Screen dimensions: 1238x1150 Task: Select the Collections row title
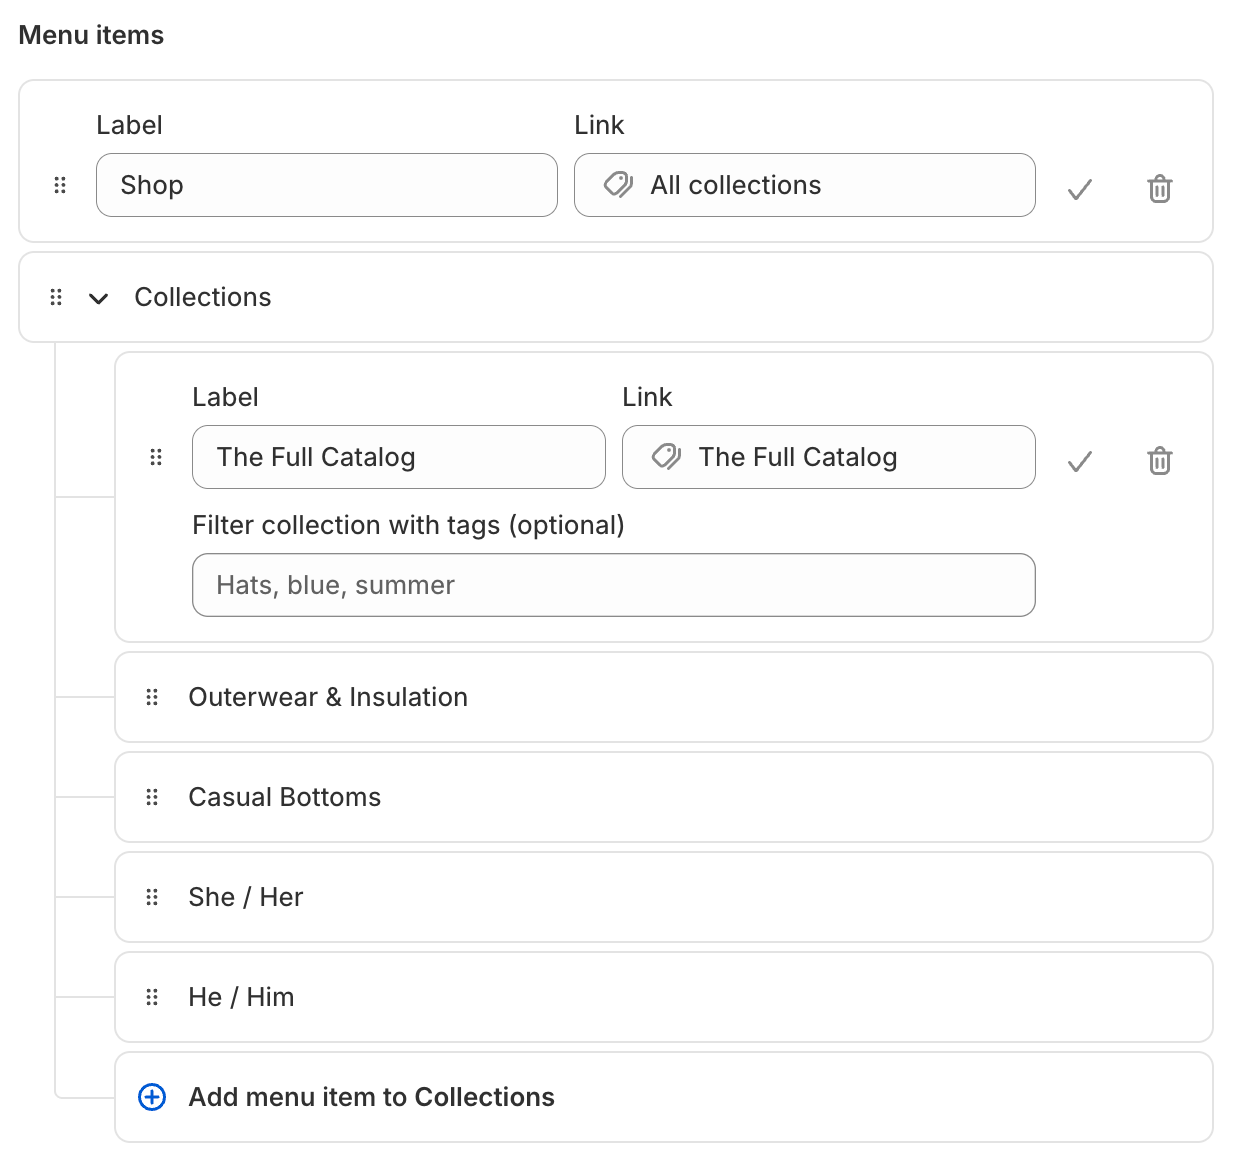point(203,297)
